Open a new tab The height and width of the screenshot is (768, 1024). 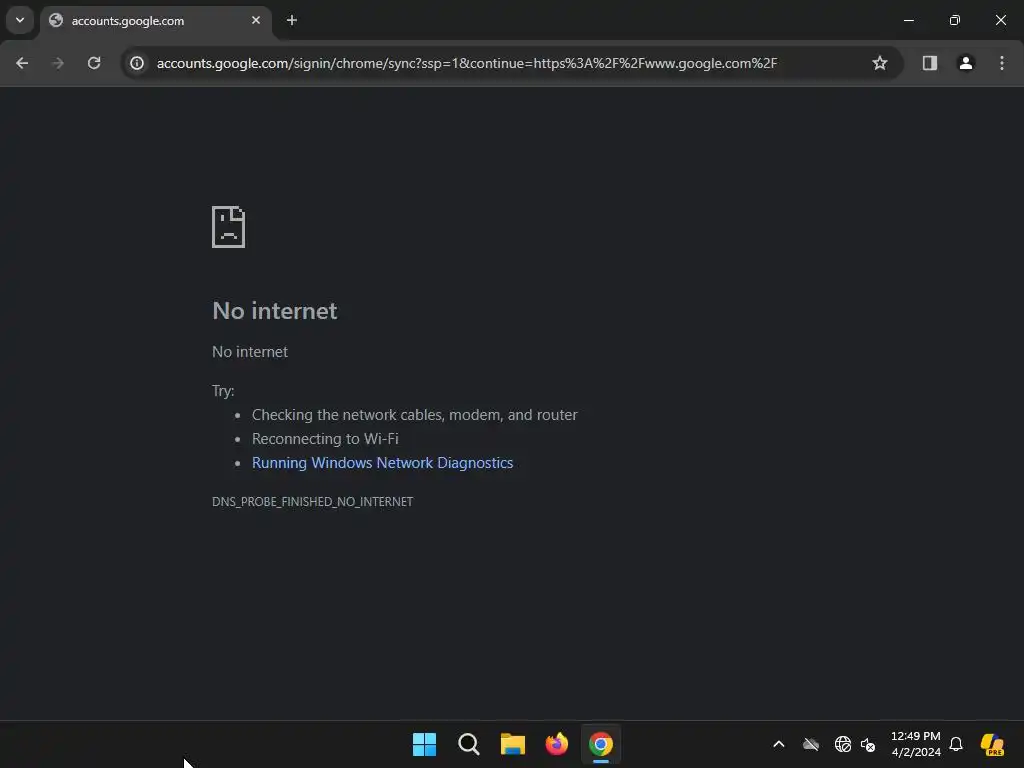[x=292, y=20]
